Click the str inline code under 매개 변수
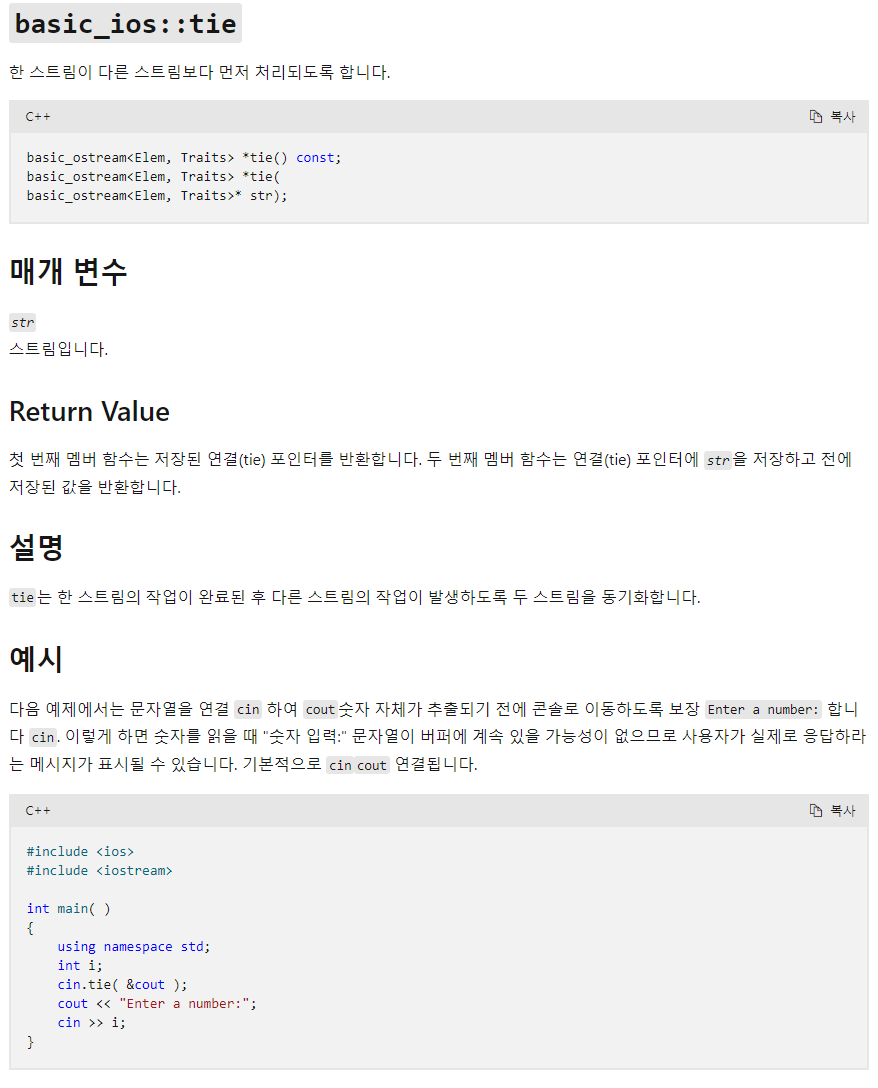 pos(22,322)
